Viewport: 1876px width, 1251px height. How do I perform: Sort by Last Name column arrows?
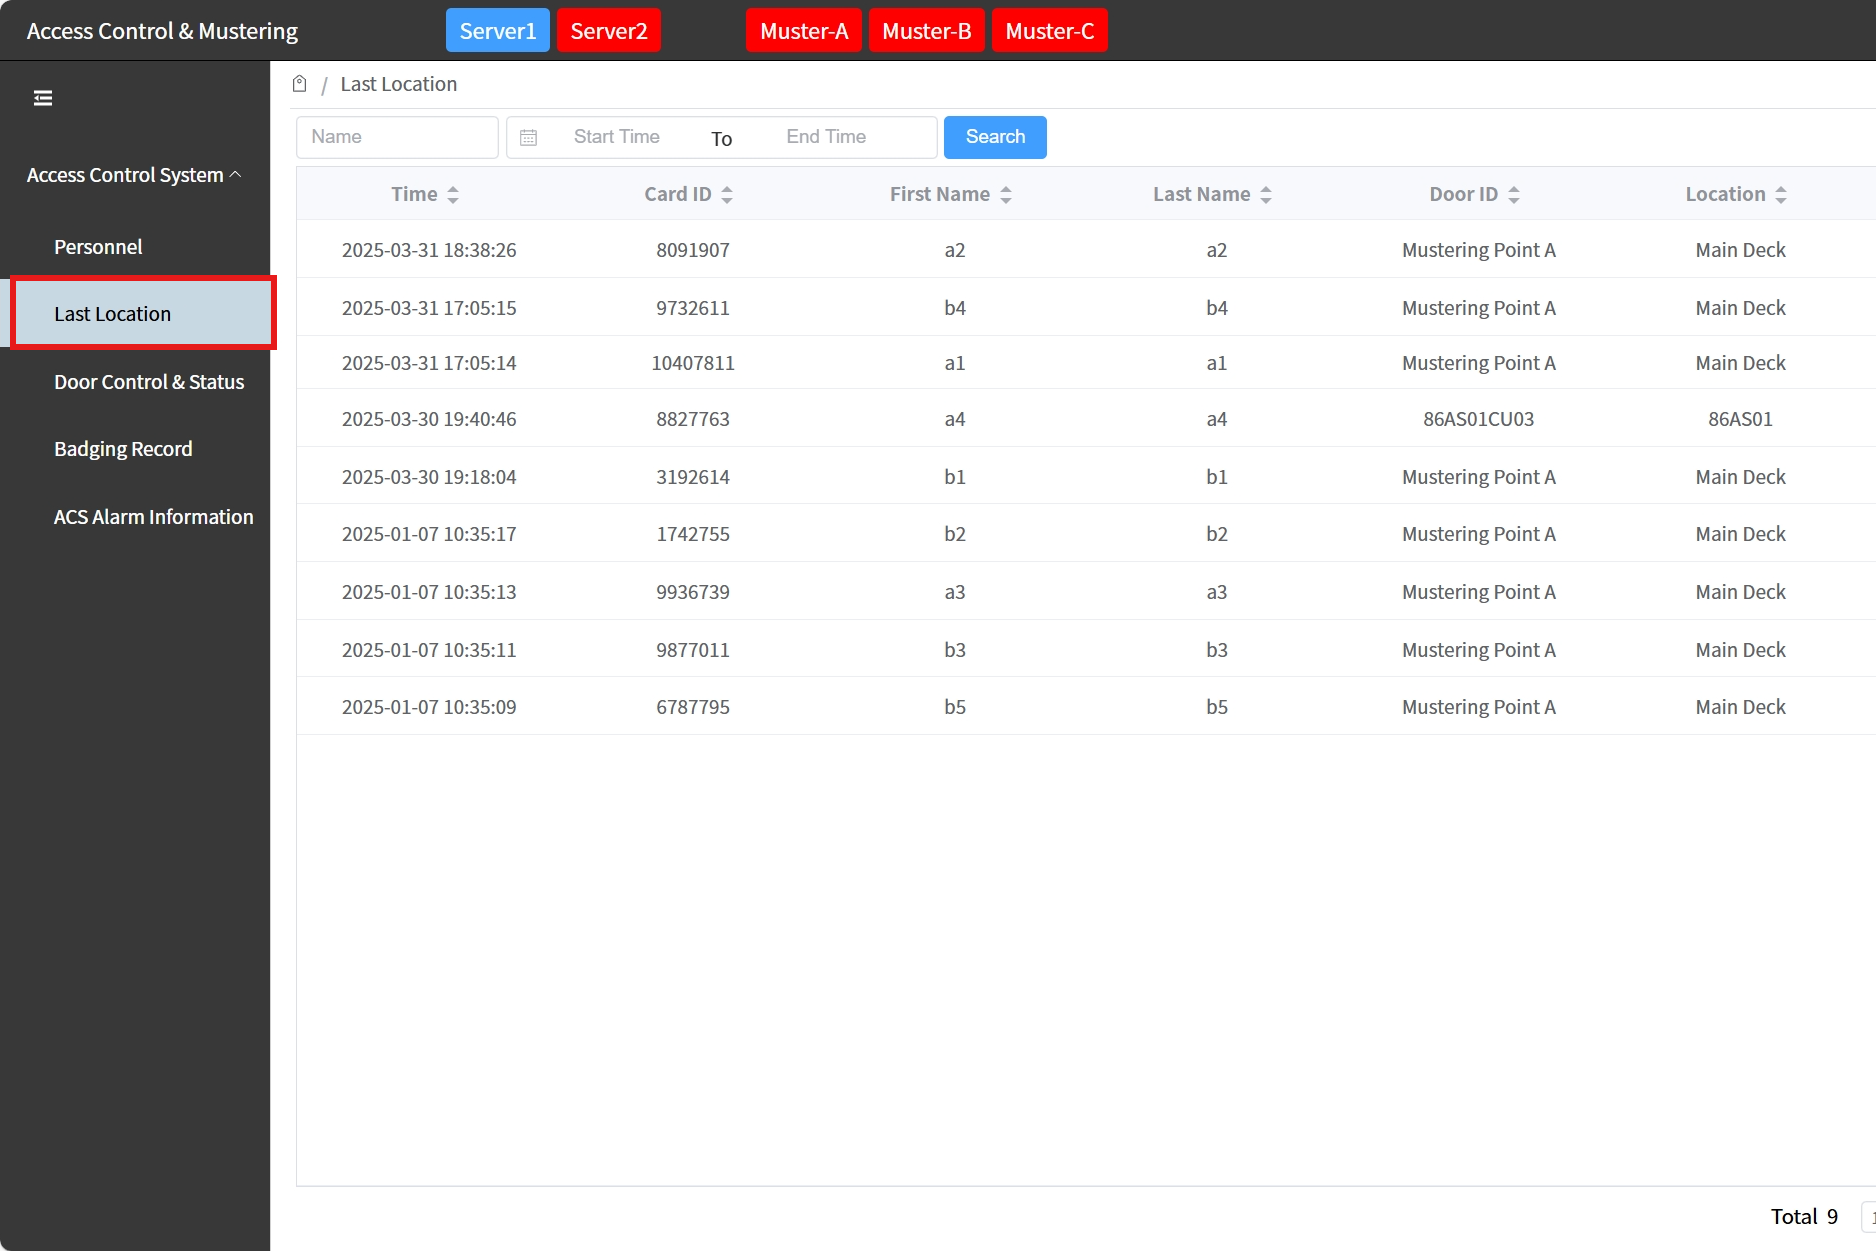1266,195
